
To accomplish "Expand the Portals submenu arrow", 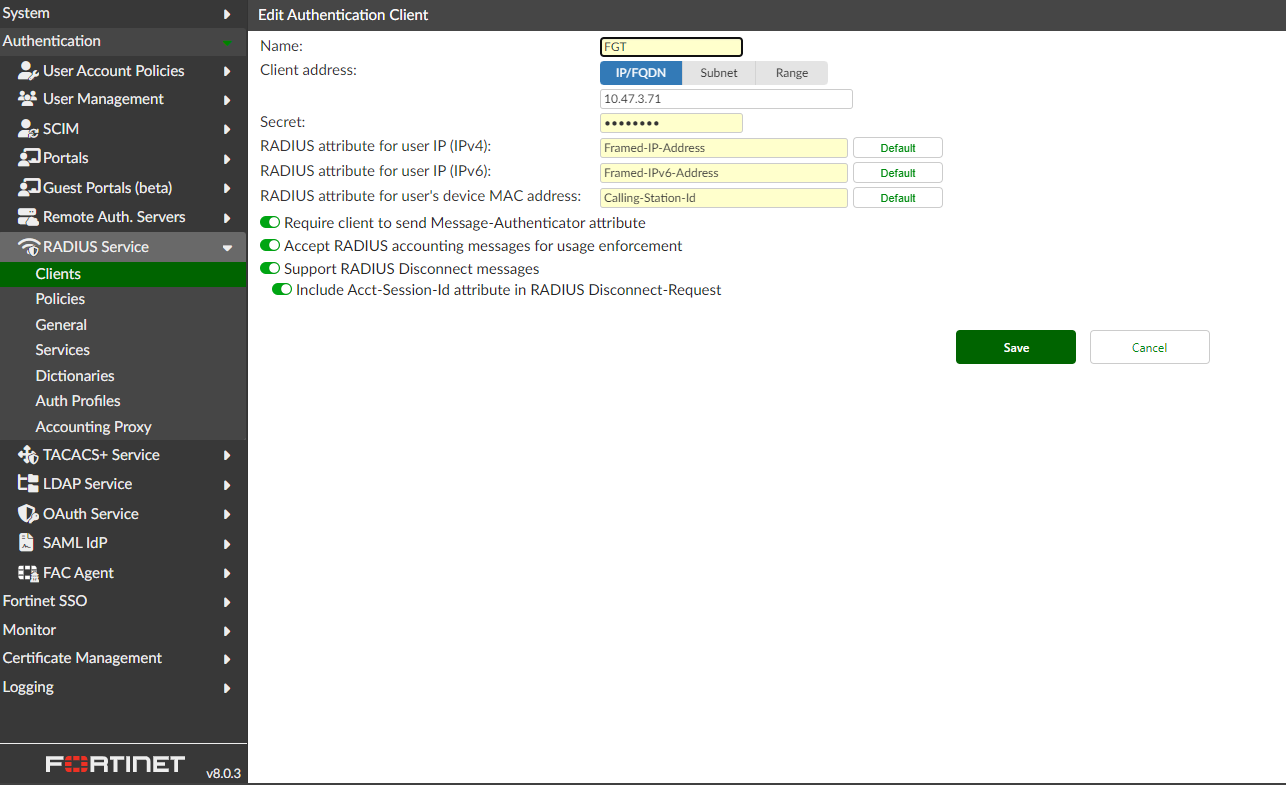I will click(228, 158).
